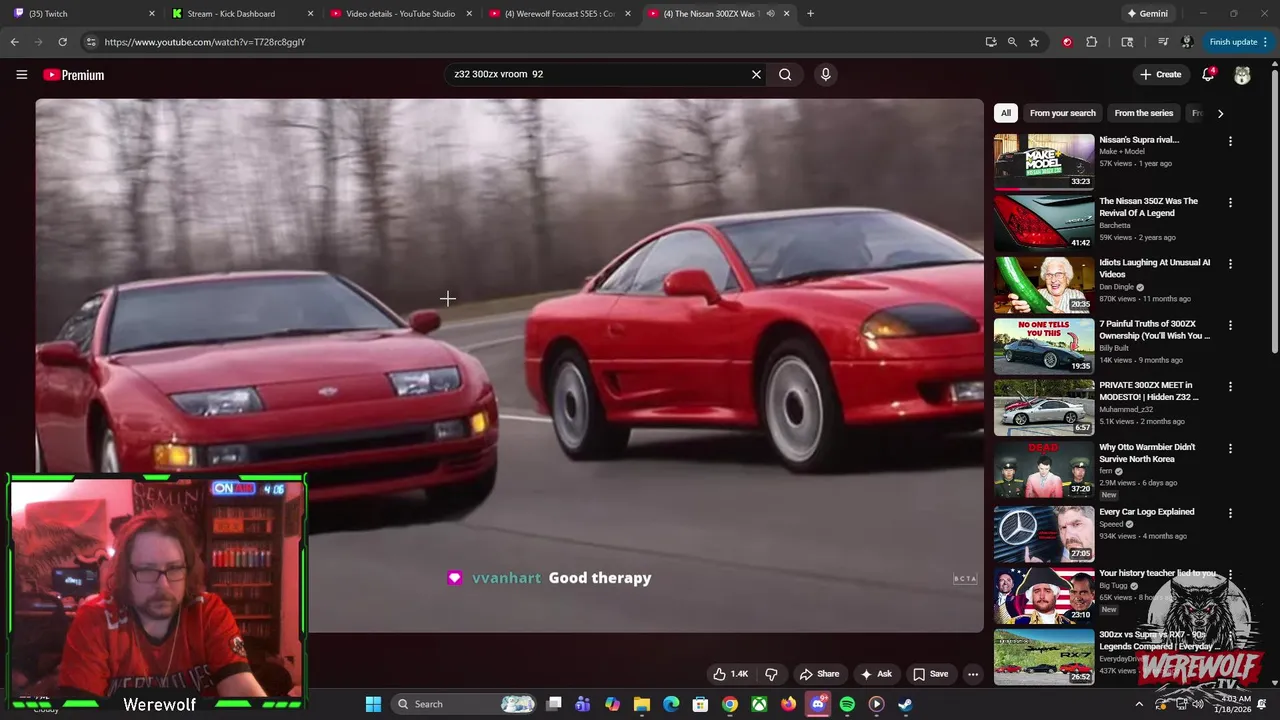Screen dimensions: 1280x720
Task: Reload the page
Action: tap(62, 42)
